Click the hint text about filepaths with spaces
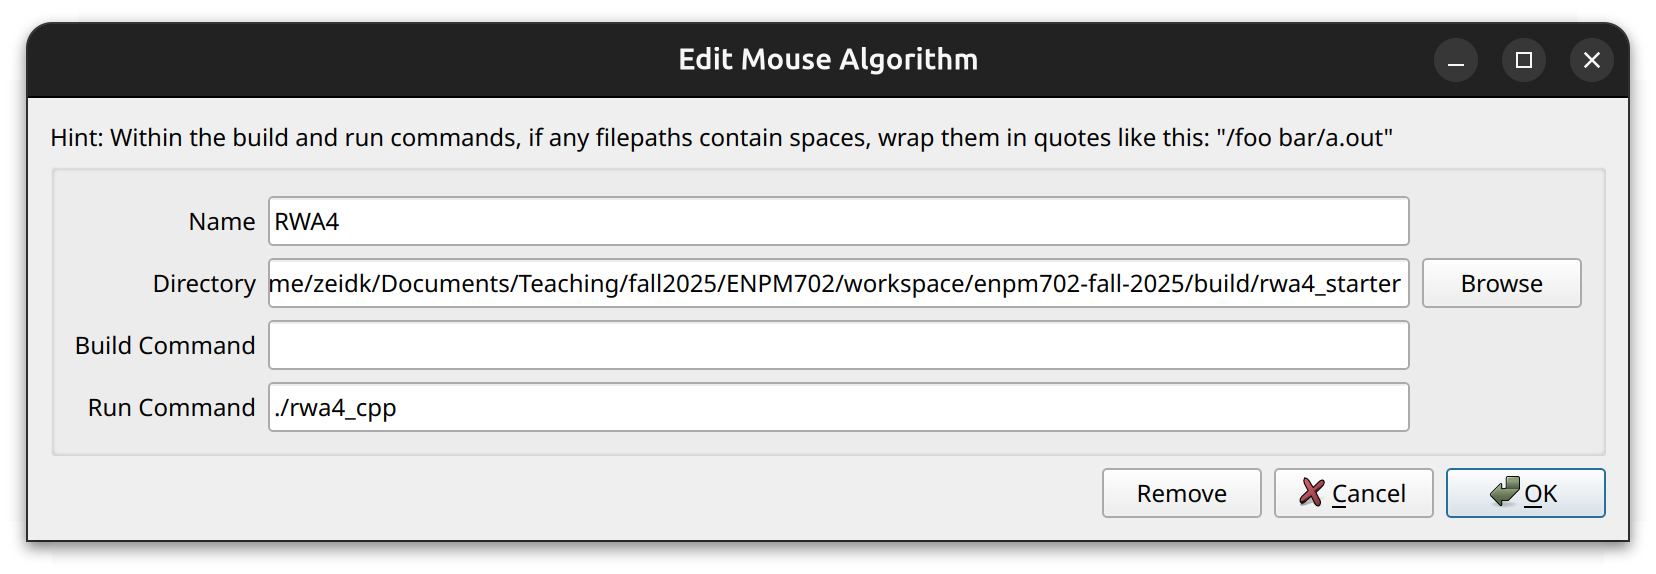 pyautogui.click(x=721, y=137)
